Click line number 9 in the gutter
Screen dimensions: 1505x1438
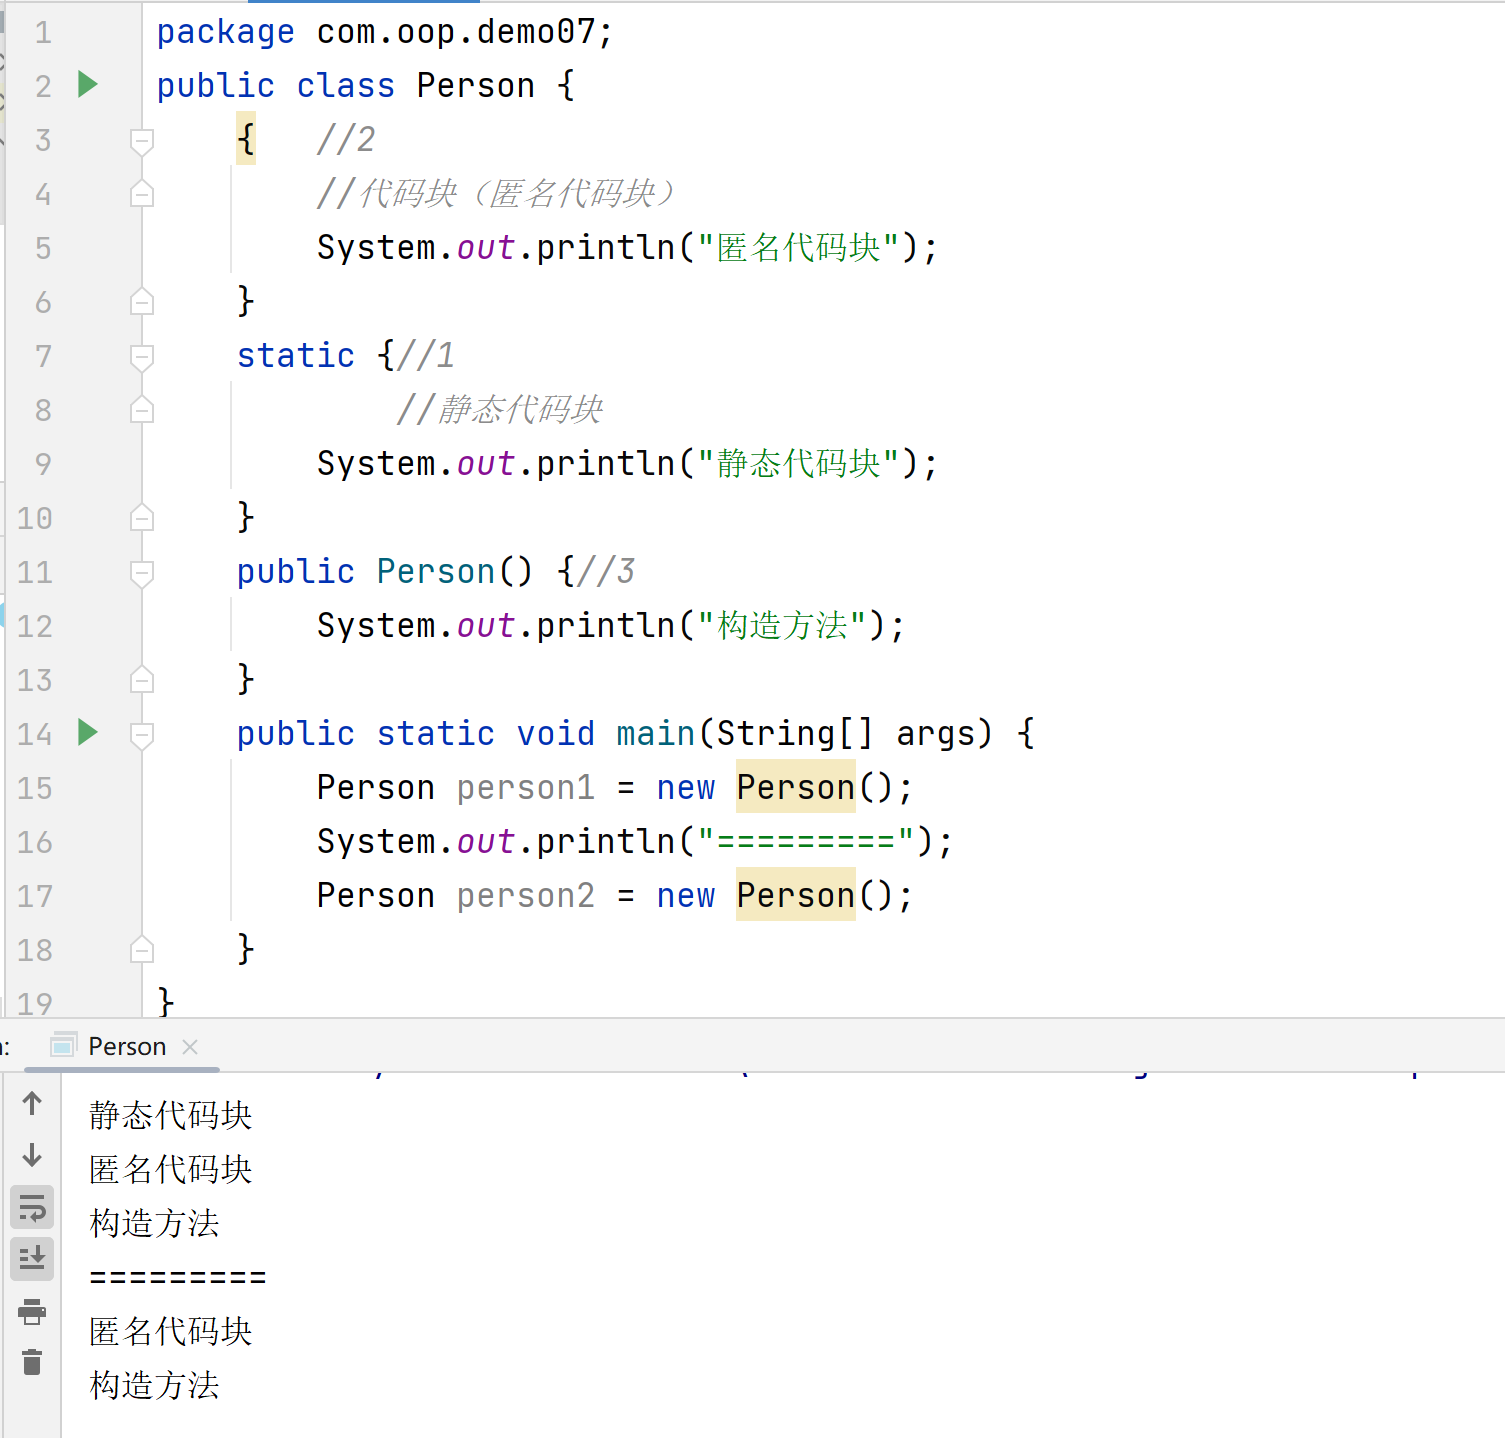(42, 464)
